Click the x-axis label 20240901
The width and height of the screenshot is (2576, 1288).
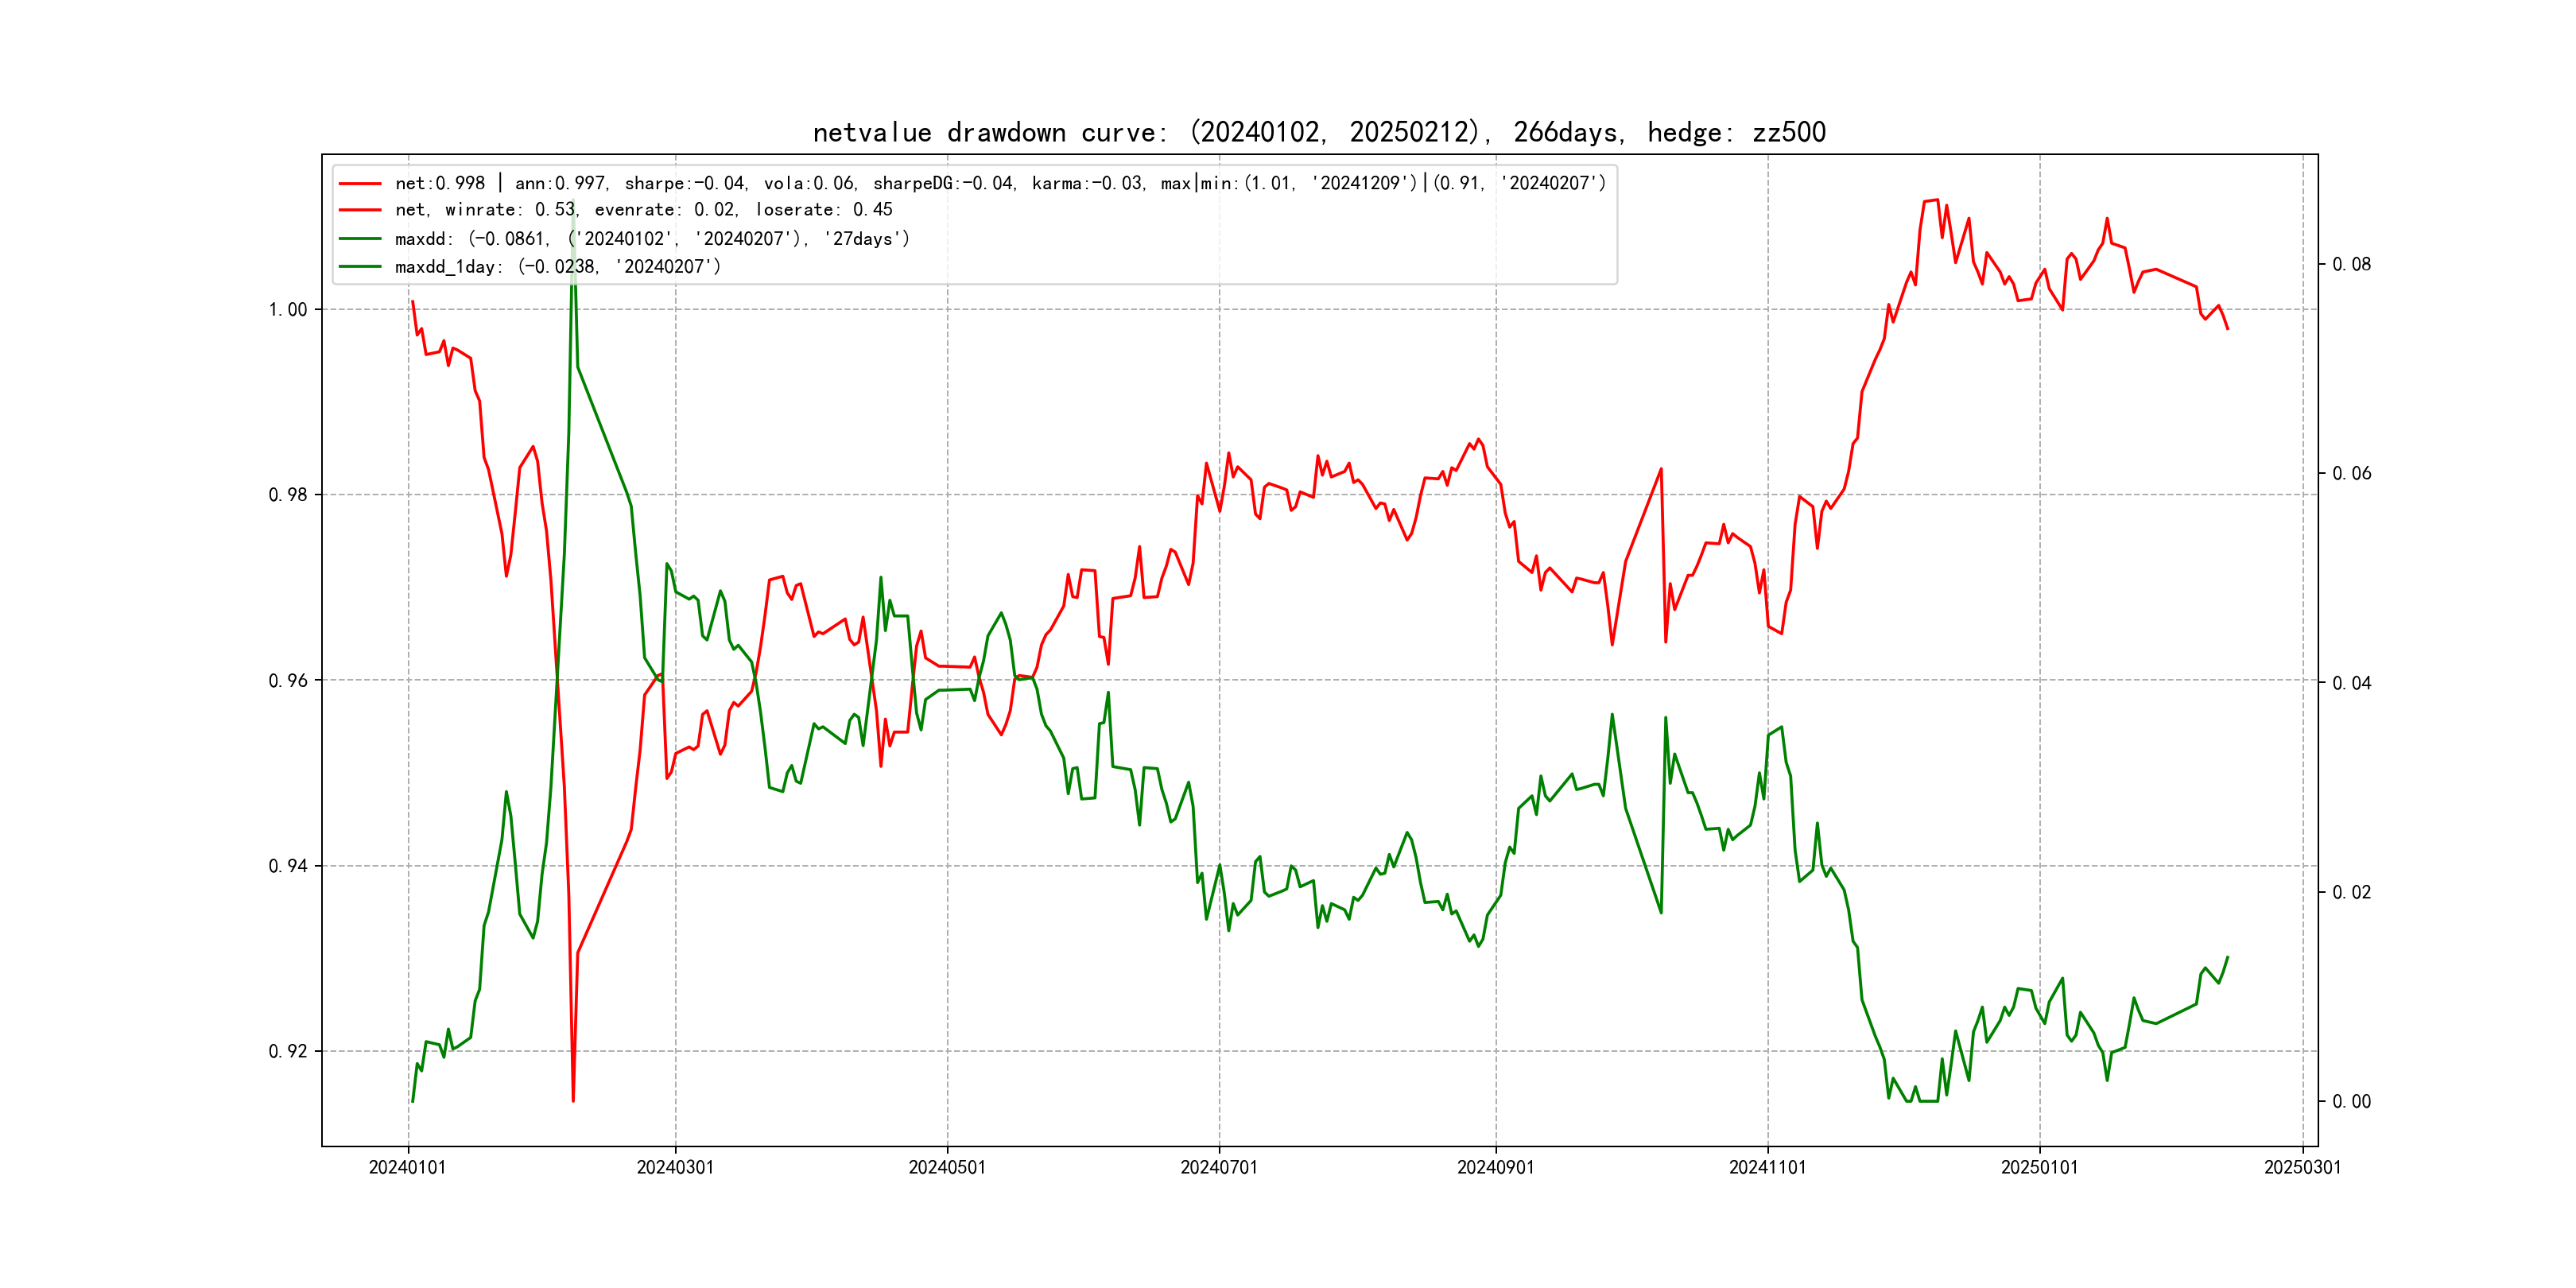coord(1496,1168)
